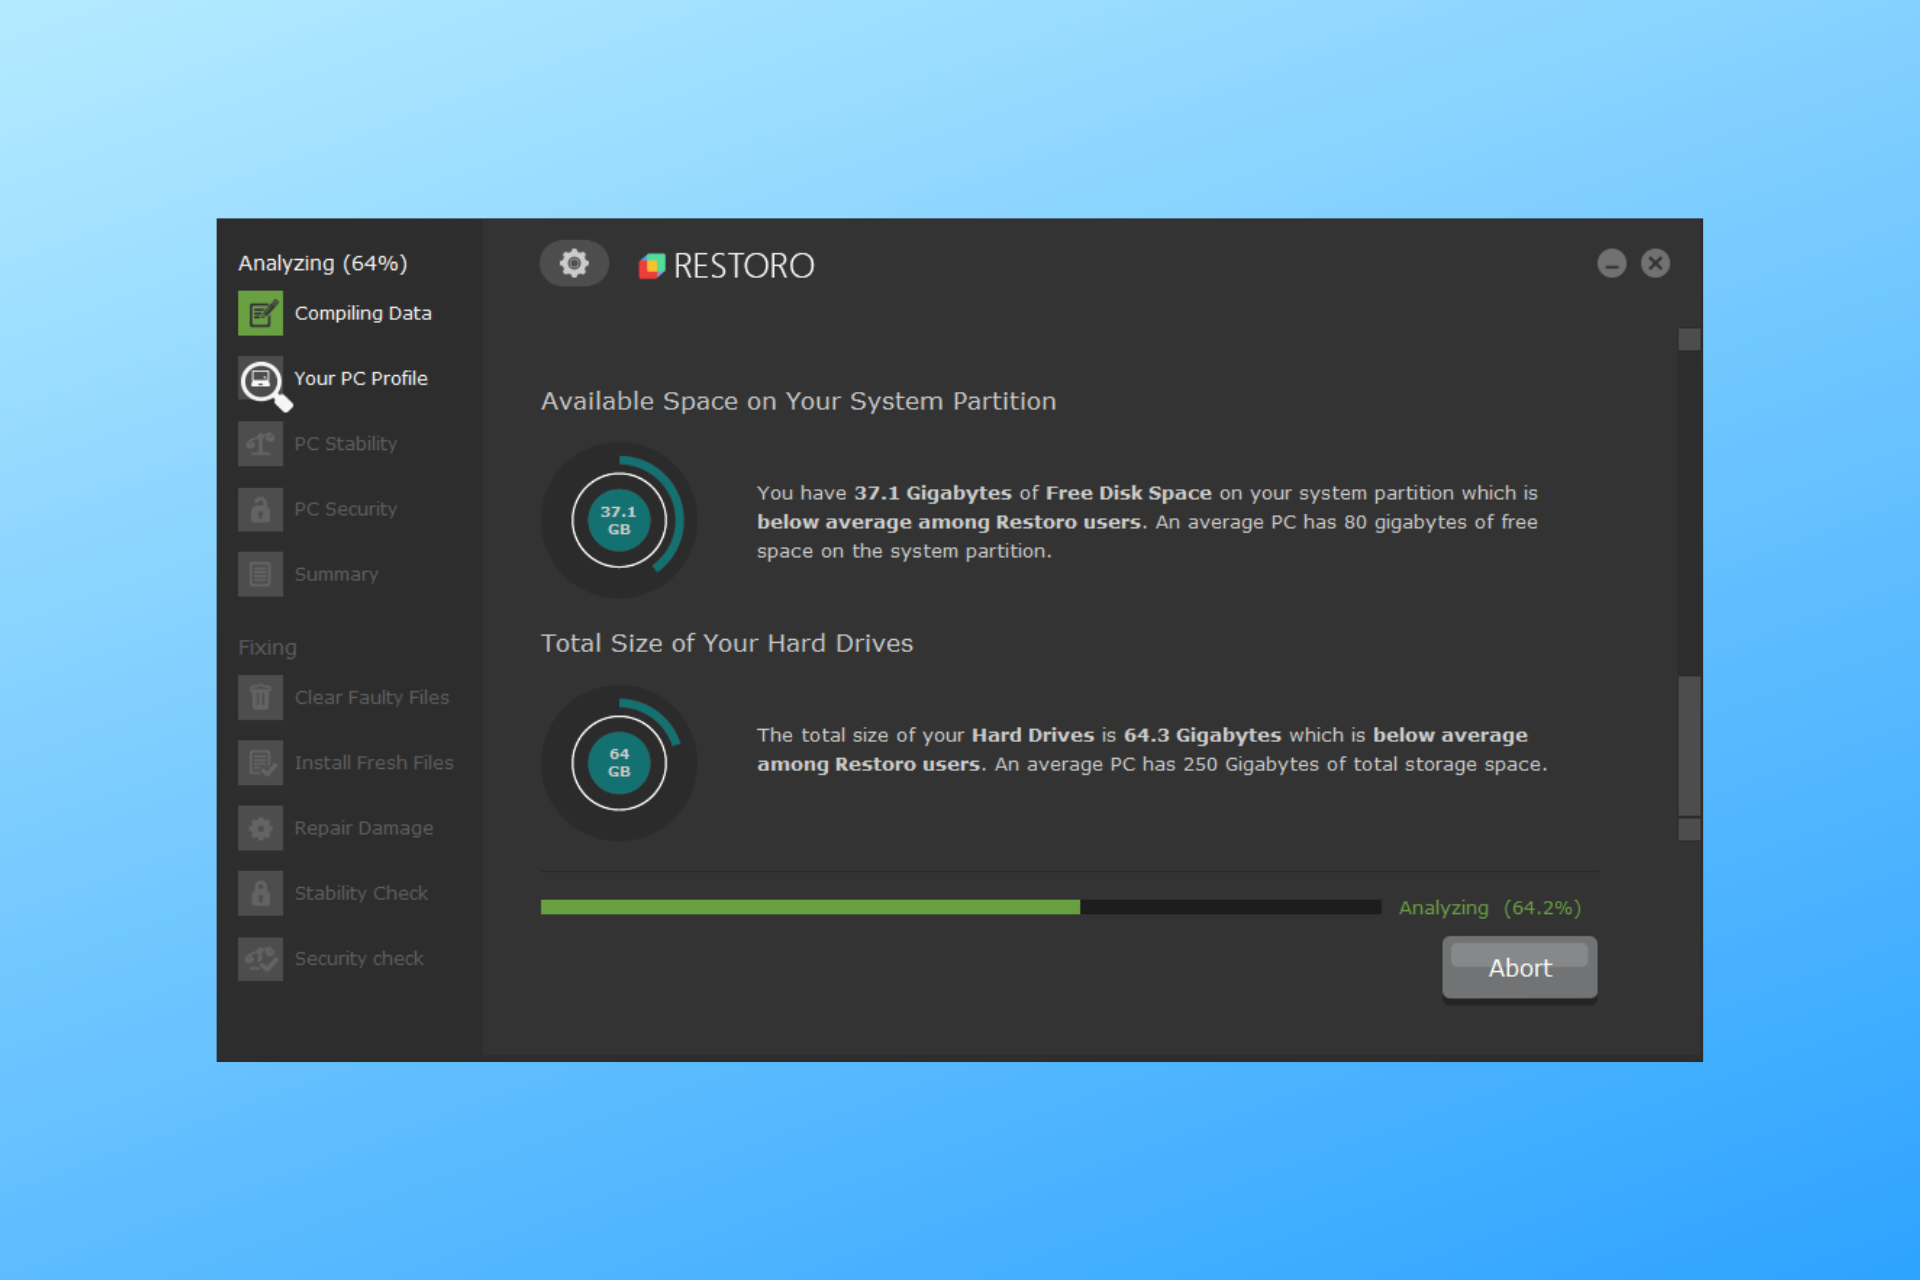
Task: Click the "Analyzing (64.2%)" status text
Action: [x=1490, y=908]
